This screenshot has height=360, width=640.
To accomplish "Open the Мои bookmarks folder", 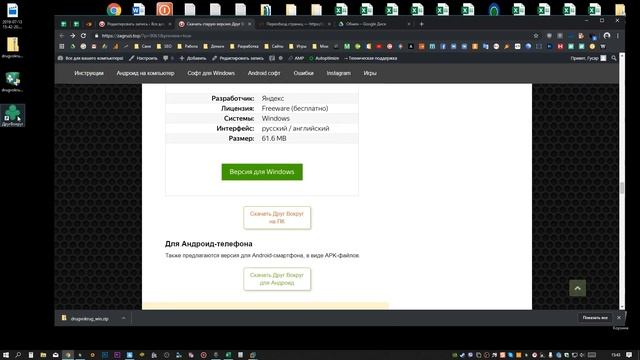I will pyautogui.click(x=320, y=47).
